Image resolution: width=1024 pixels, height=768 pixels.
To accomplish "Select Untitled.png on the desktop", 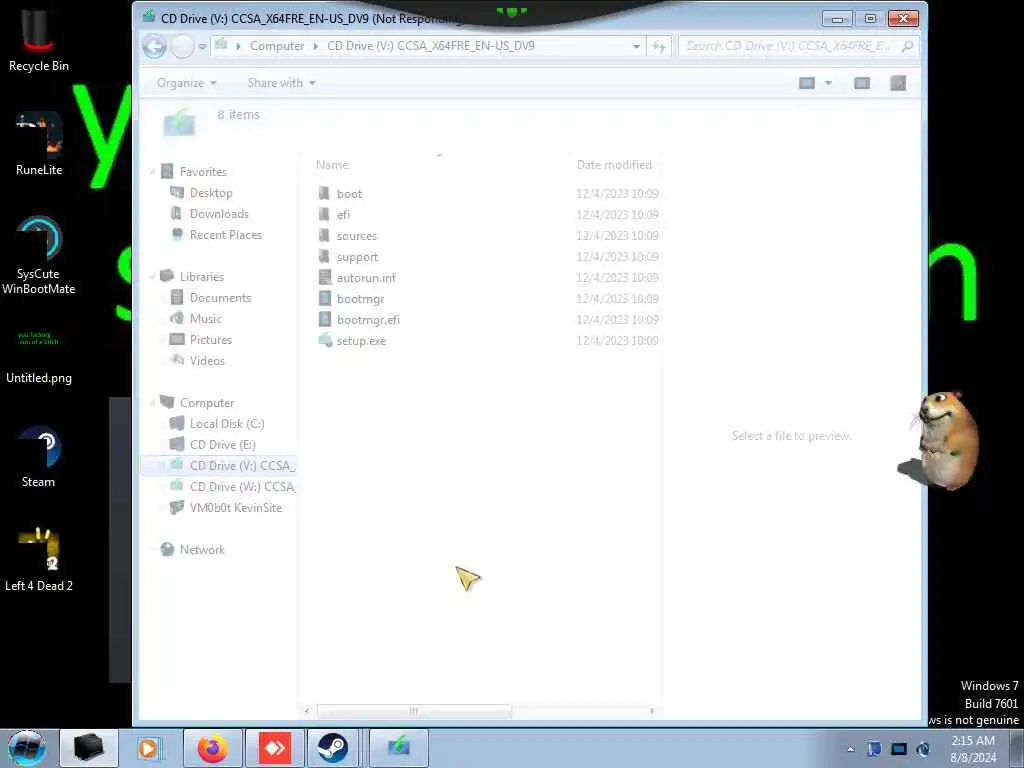I will tap(39, 356).
